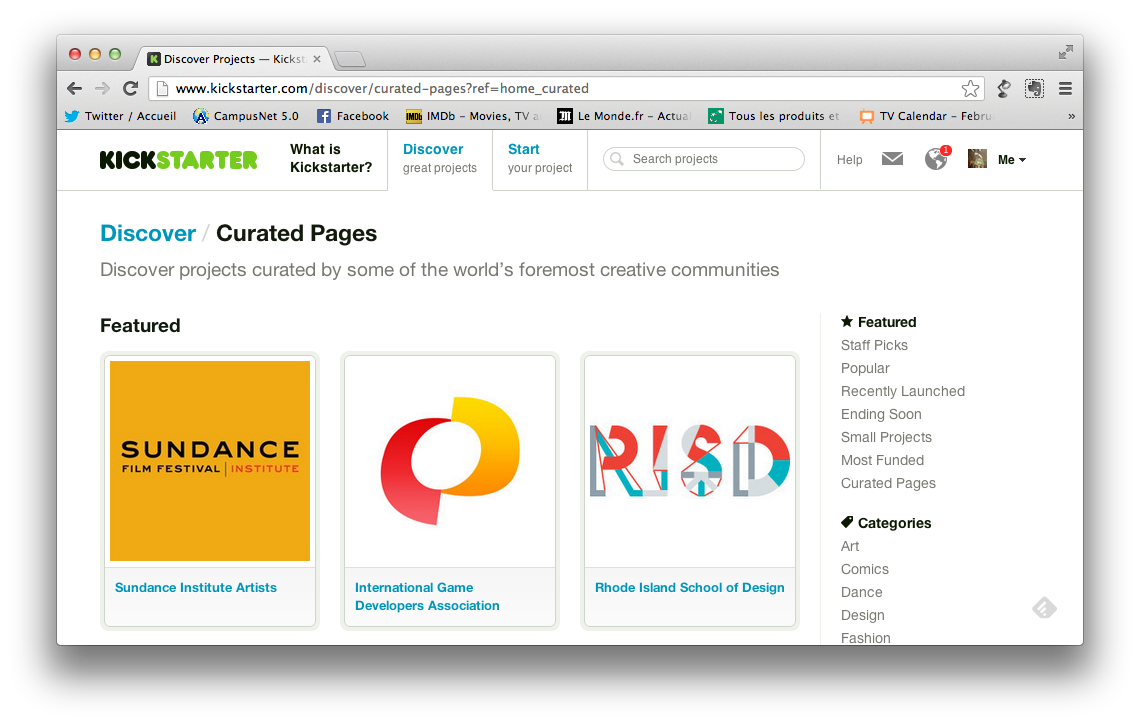Open the Help link
1140x724 pixels.
point(849,160)
